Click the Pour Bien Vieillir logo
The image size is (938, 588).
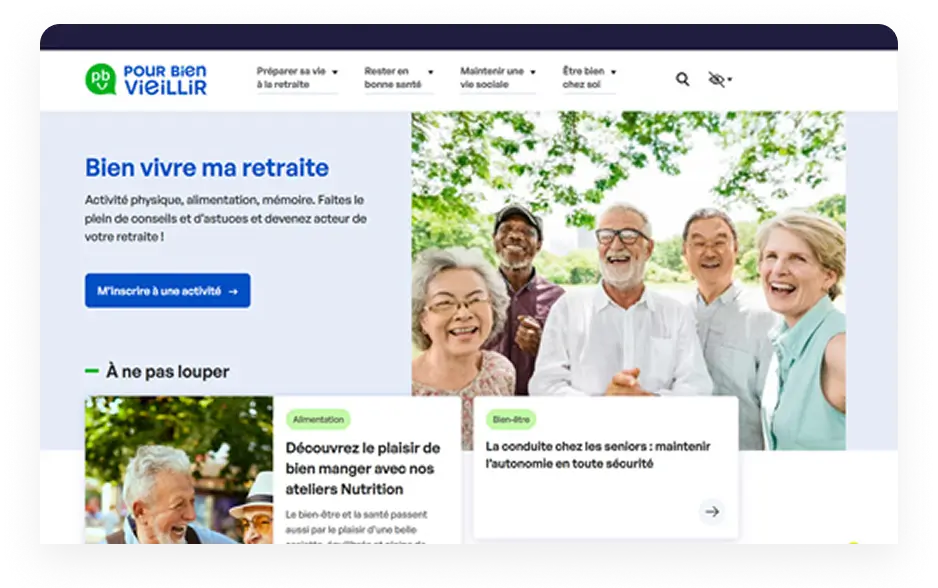point(146,80)
